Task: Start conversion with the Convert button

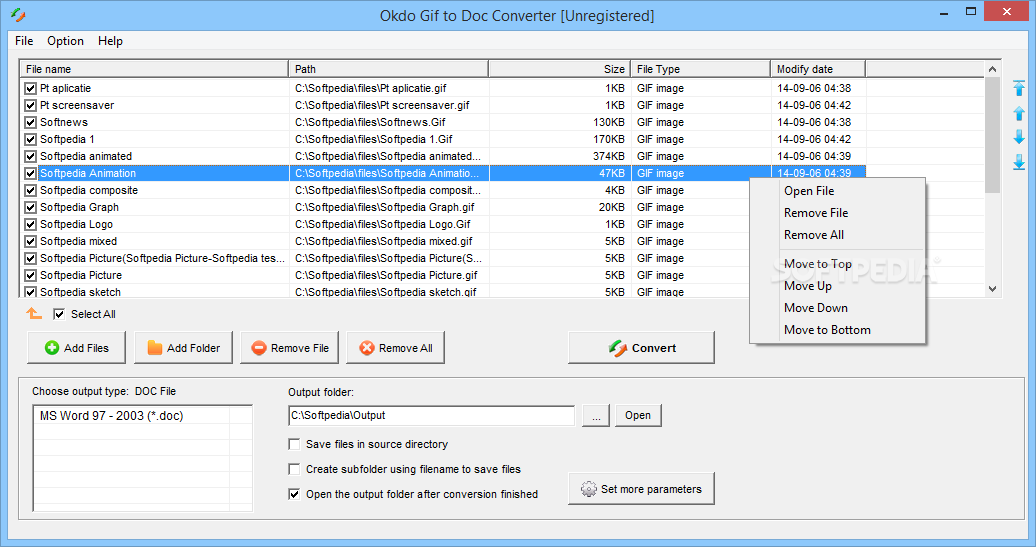Action: 642,347
